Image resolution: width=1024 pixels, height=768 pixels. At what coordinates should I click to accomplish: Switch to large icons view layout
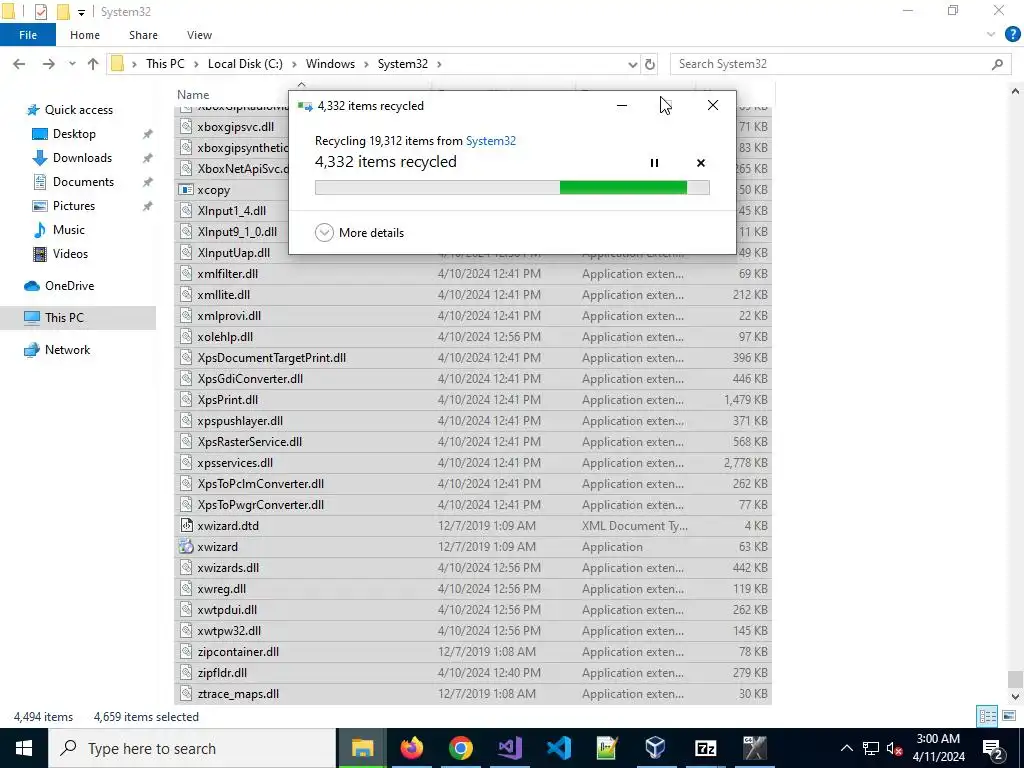[x=1009, y=716]
